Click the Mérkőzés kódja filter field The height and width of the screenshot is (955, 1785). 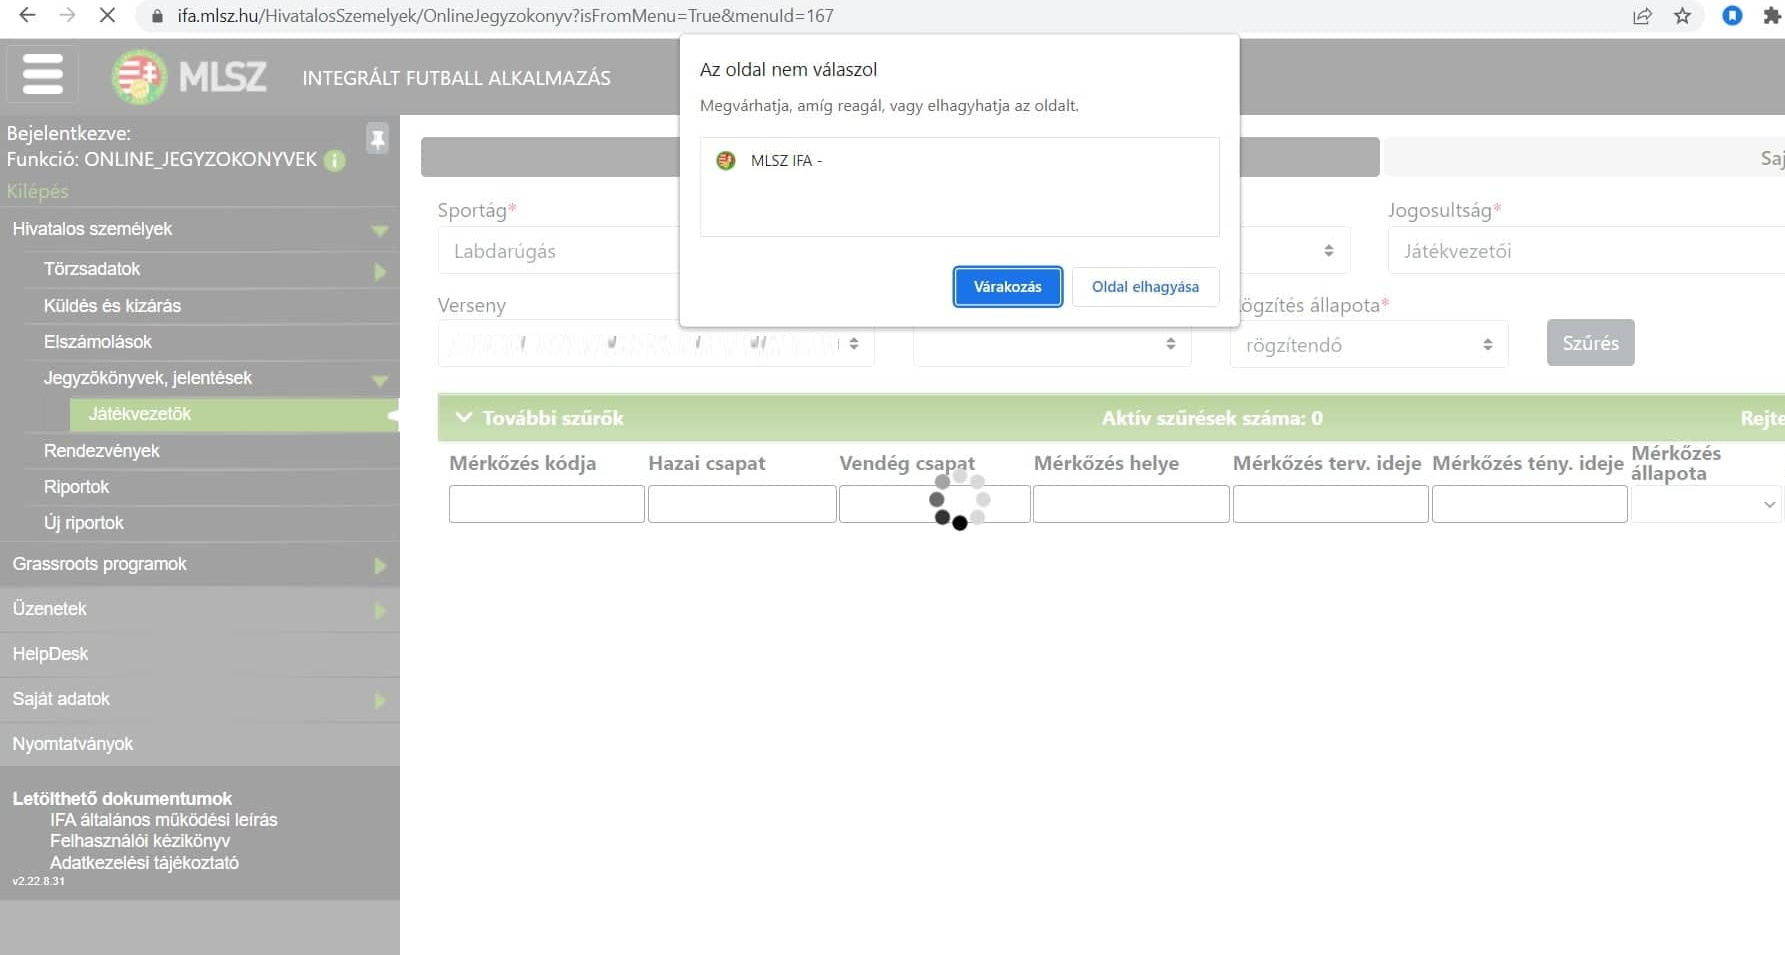[x=546, y=504]
